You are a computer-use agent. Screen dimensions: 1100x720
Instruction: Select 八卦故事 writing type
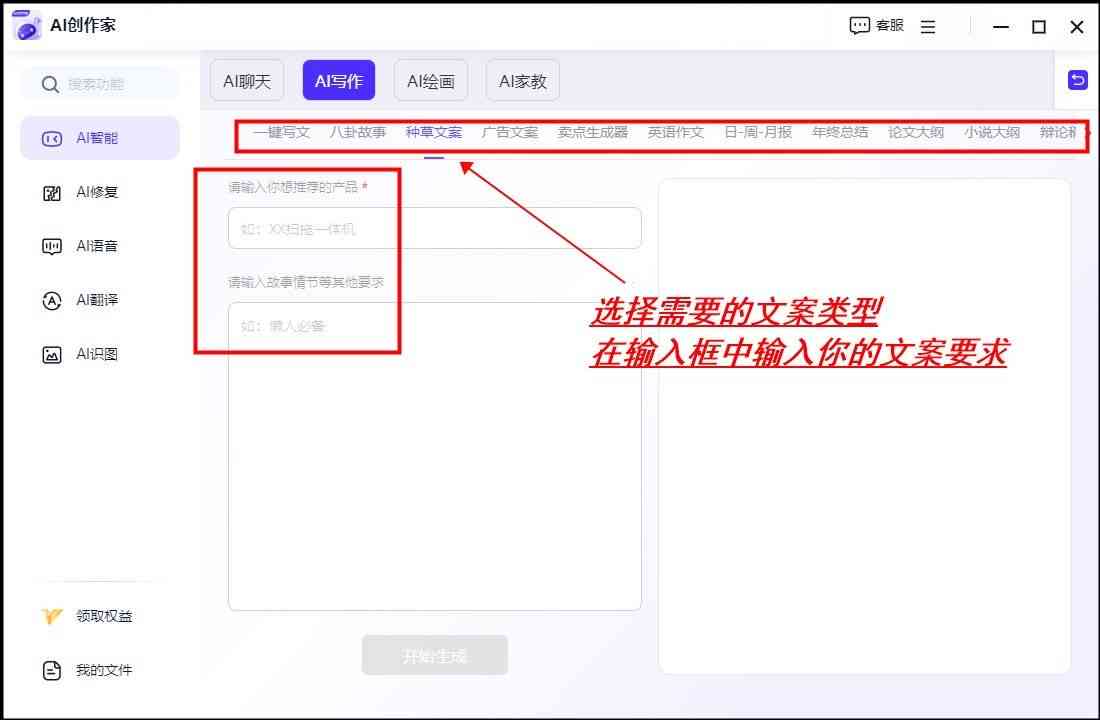[358, 132]
